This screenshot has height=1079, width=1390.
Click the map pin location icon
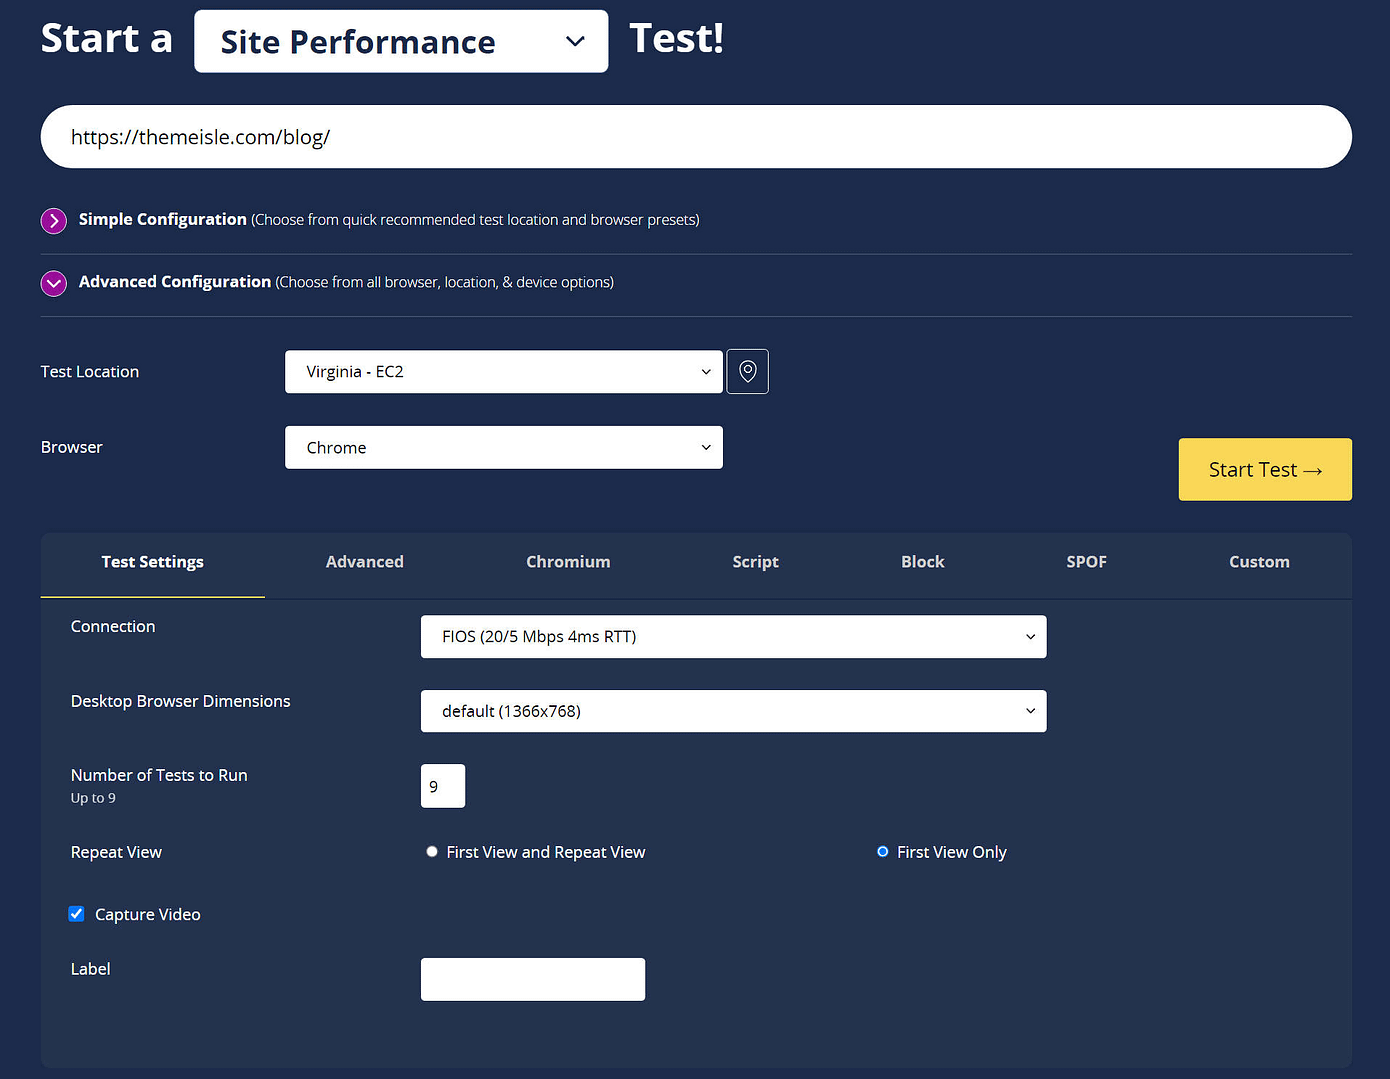pos(747,371)
